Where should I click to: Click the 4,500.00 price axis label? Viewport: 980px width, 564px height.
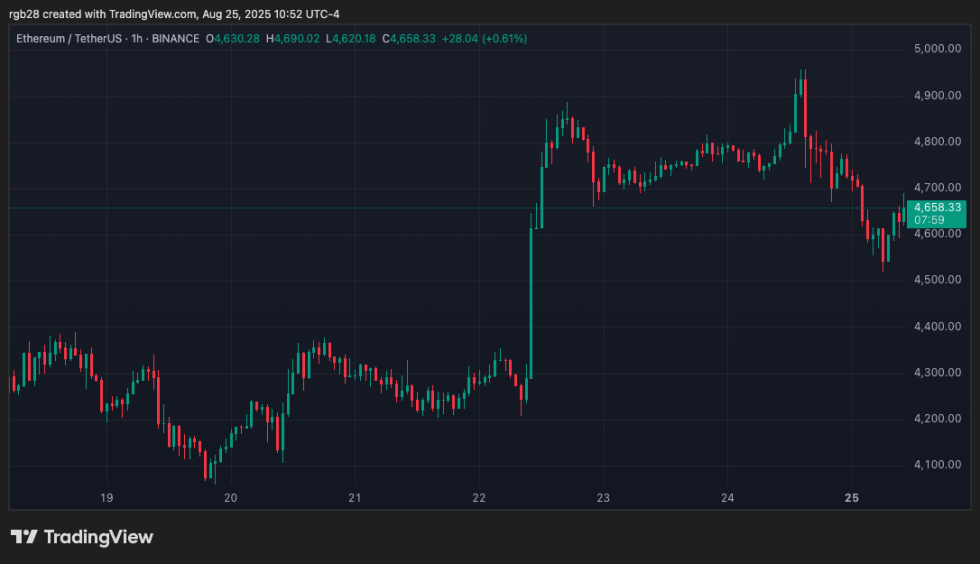[939, 280]
